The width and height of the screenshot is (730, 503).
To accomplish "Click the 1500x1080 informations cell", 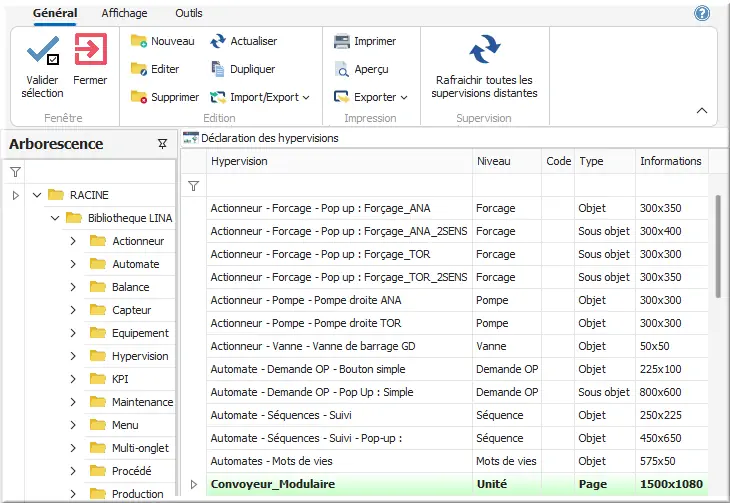I will 671,484.
